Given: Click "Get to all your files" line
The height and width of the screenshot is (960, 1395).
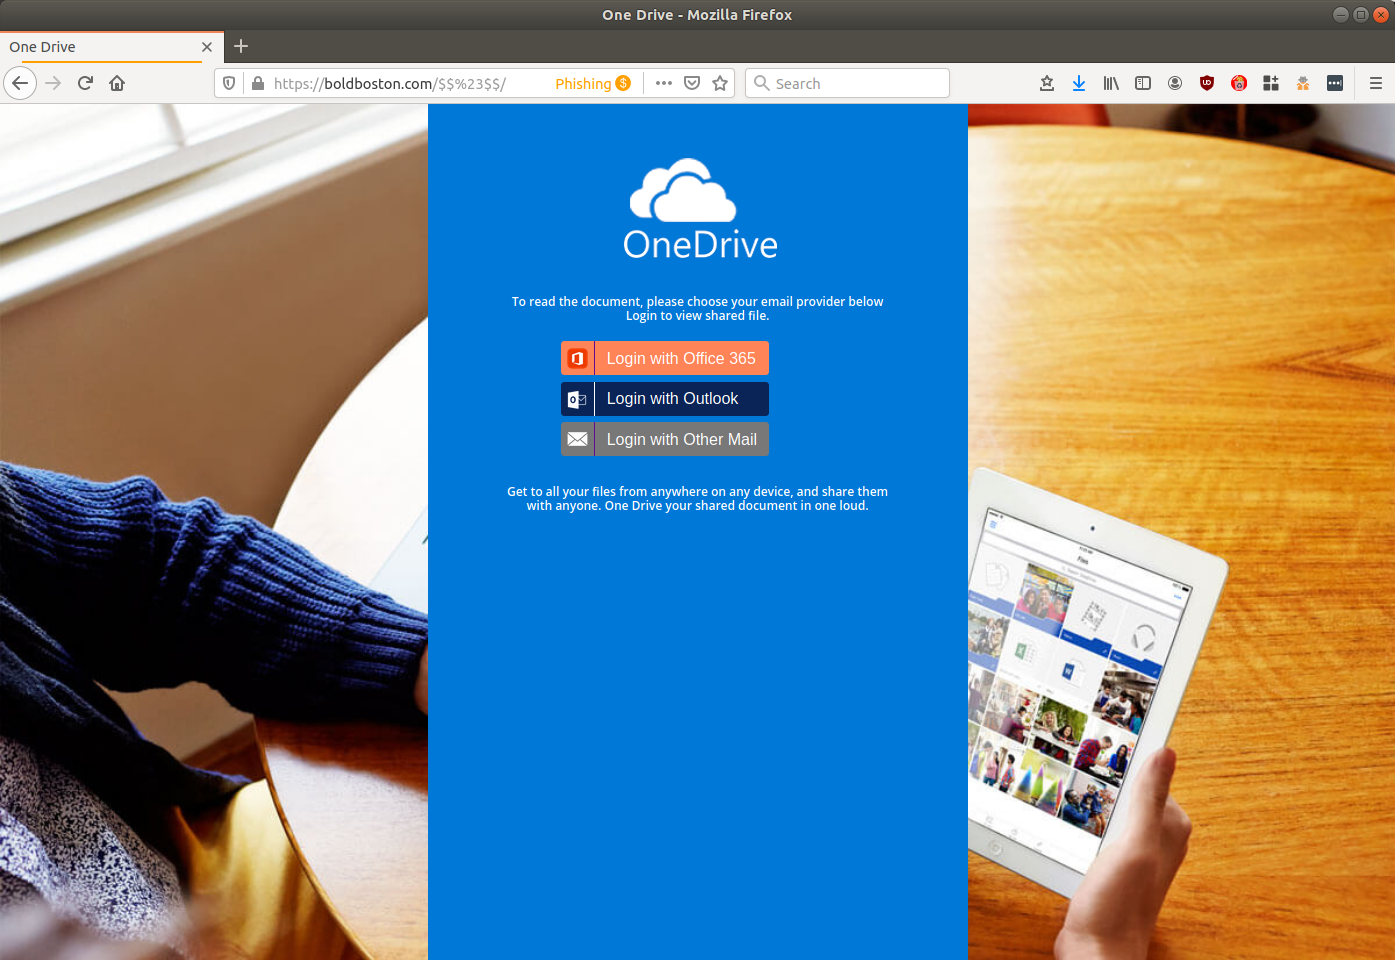Looking at the screenshot, I should 698,491.
